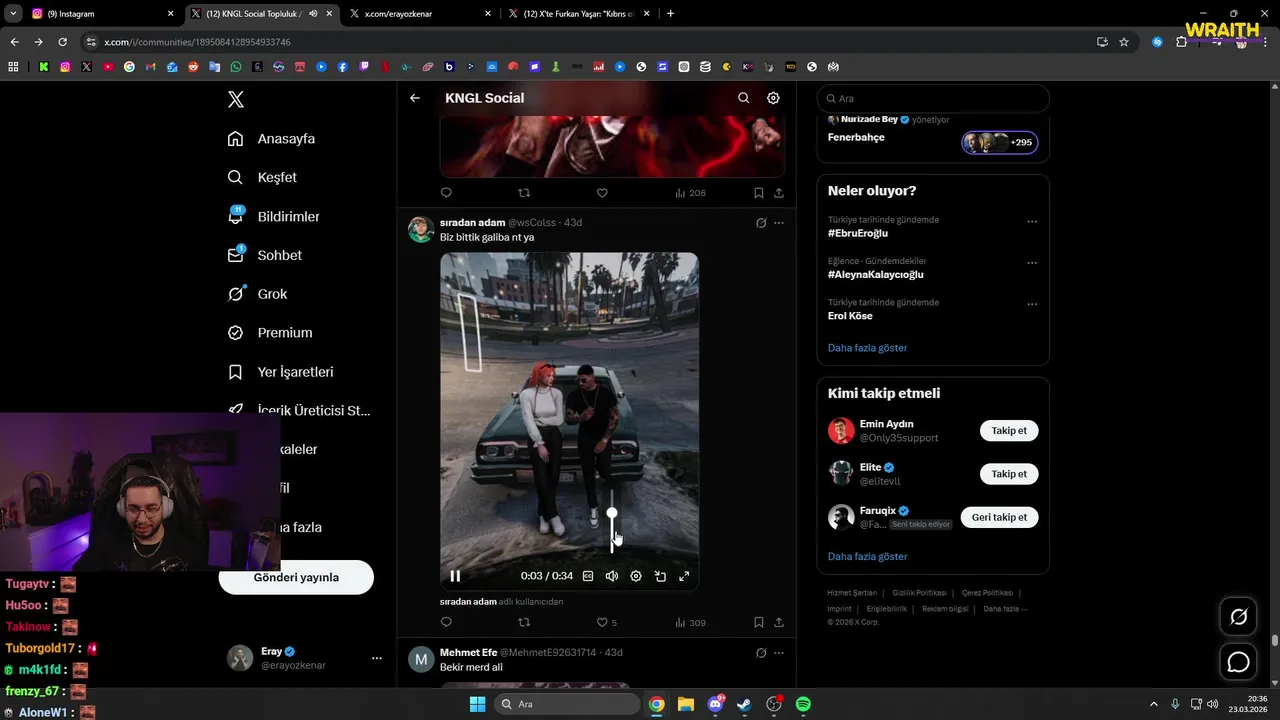Switch to Instagram browser tab
Screen dimensions: 1280x720
click(x=102, y=14)
